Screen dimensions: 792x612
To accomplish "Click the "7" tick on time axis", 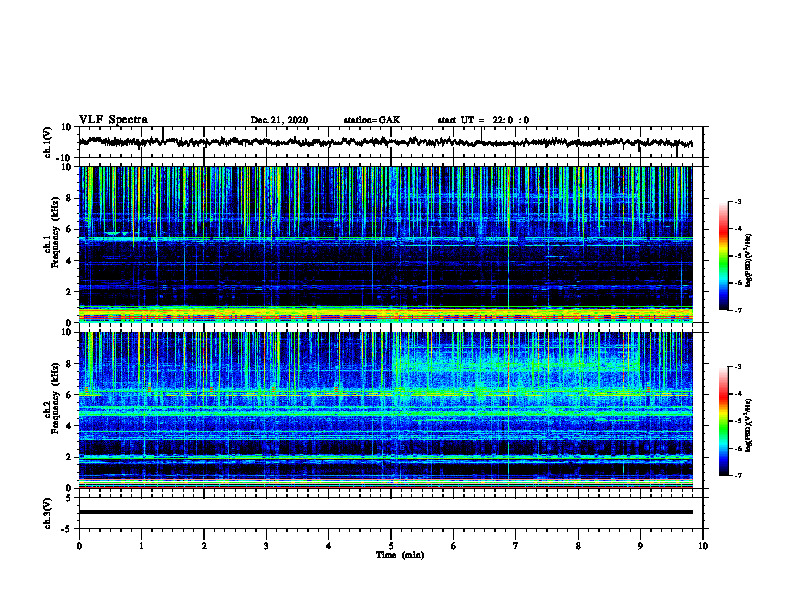I will click(516, 546).
